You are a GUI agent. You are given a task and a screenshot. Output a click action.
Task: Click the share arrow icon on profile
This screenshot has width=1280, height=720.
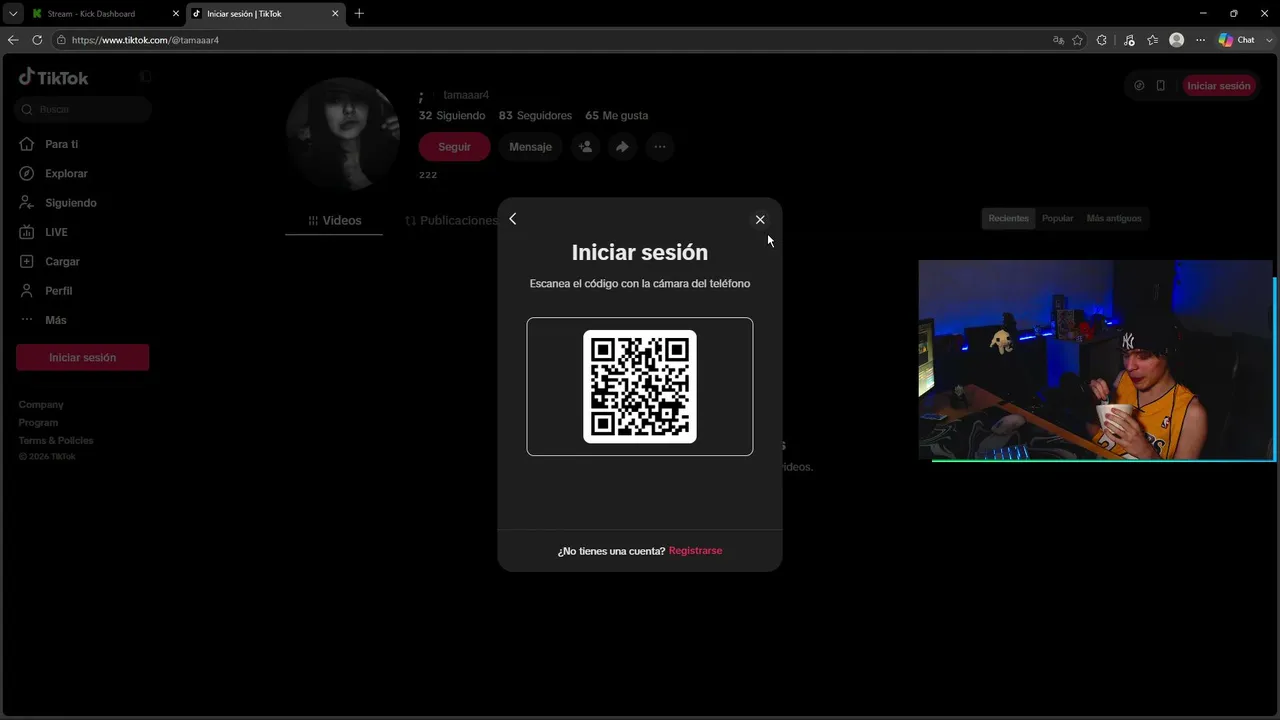point(622,147)
